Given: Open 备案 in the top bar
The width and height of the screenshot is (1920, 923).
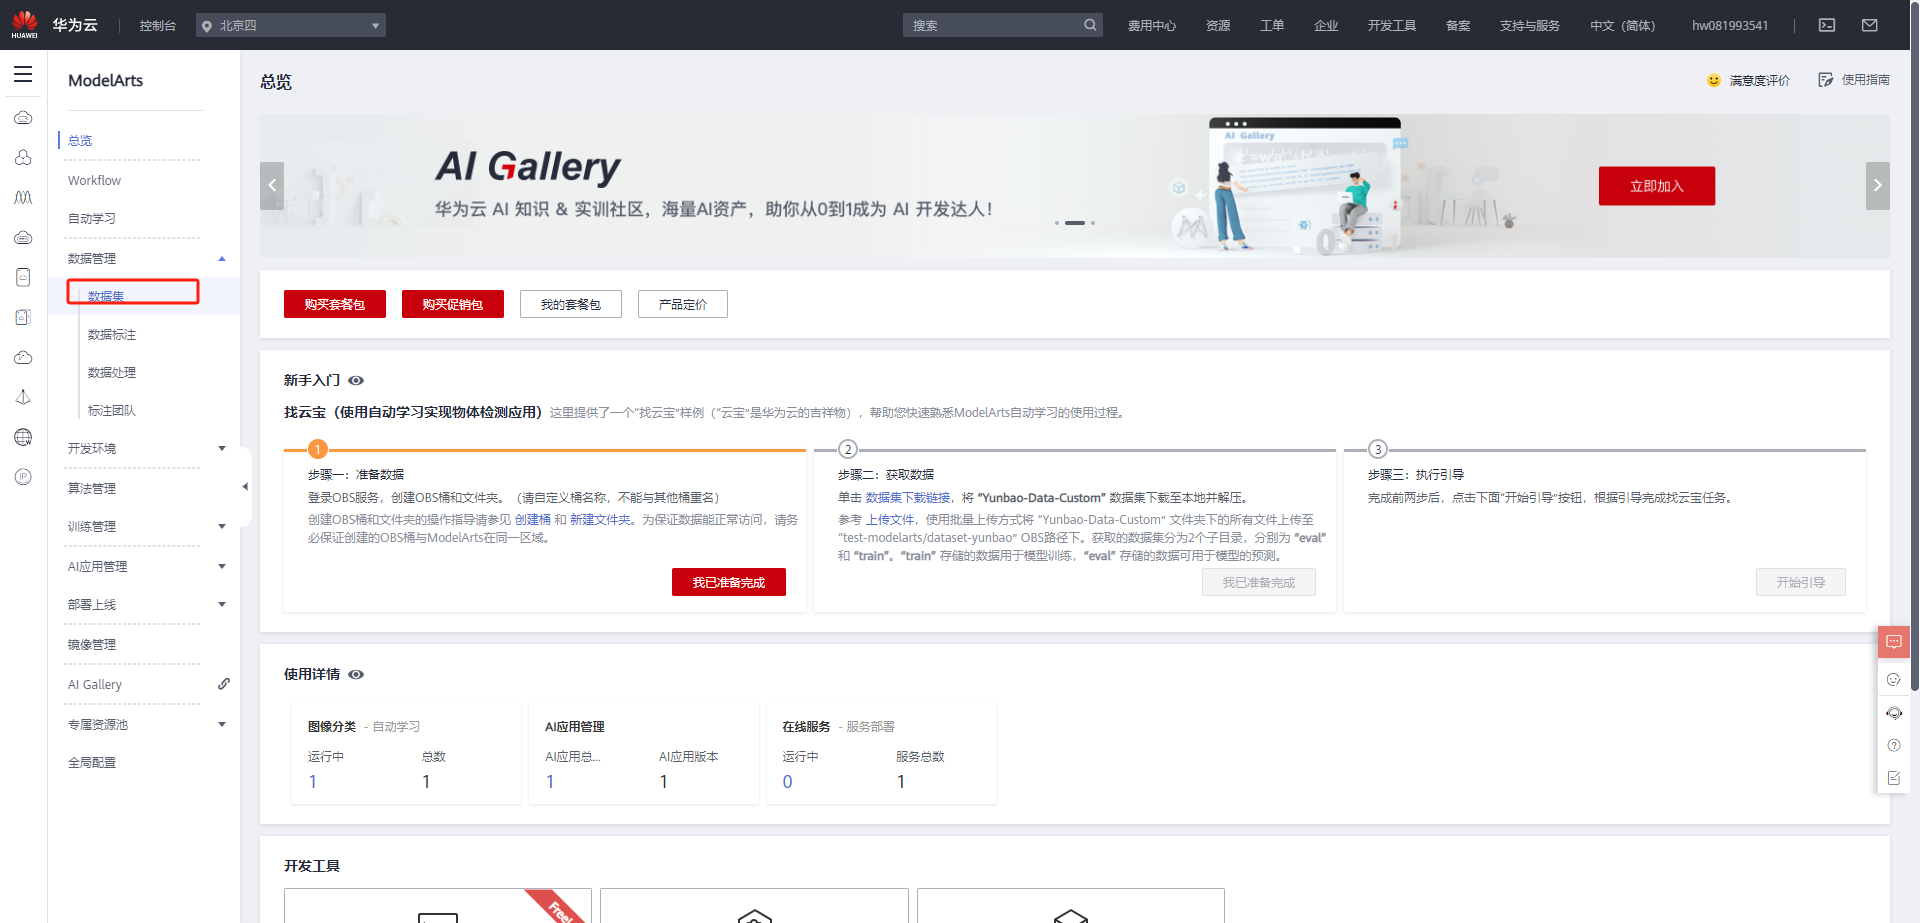Looking at the screenshot, I should [1458, 26].
